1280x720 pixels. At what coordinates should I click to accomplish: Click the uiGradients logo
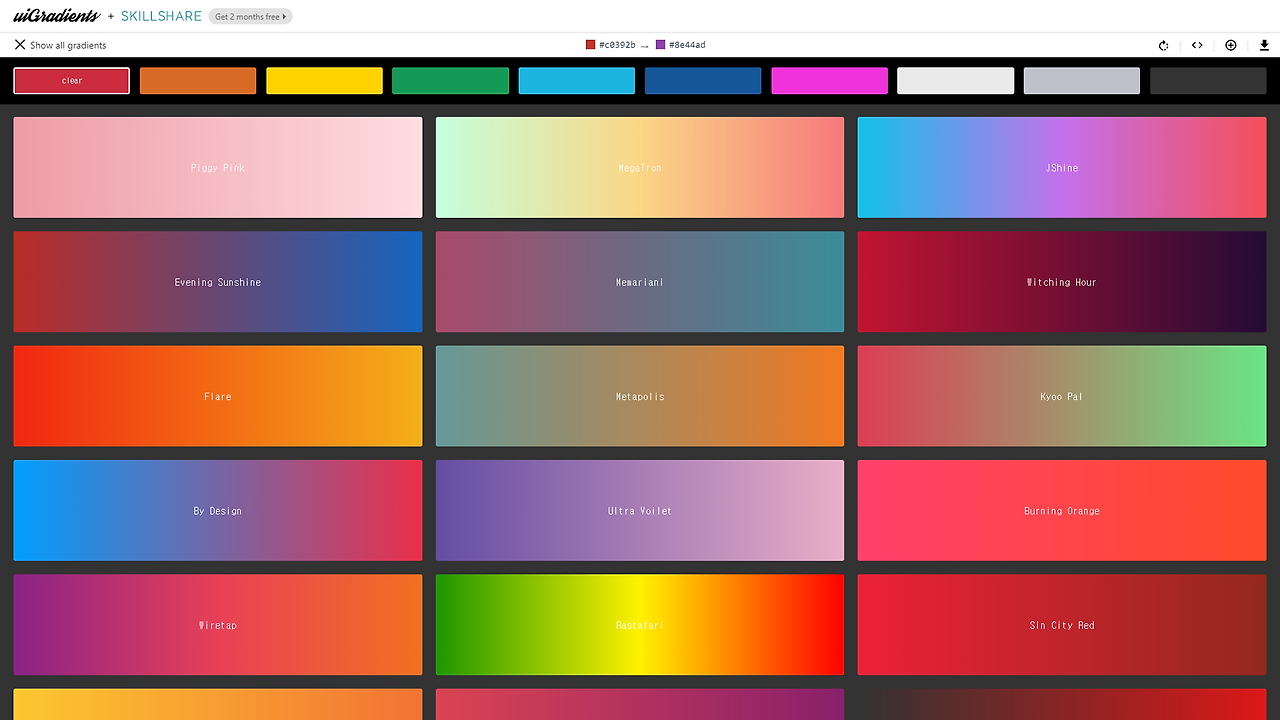[x=57, y=16]
